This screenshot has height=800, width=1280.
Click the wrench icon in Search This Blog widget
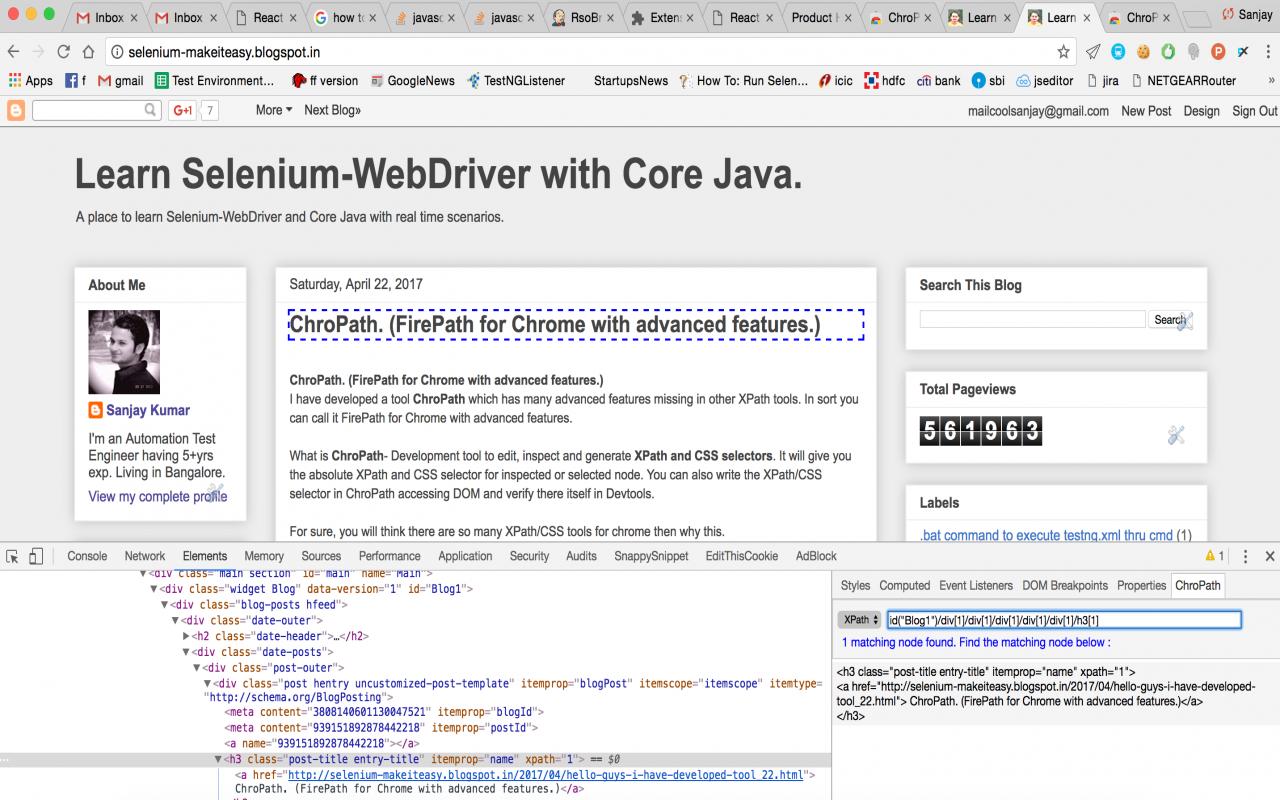tap(1184, 321)
